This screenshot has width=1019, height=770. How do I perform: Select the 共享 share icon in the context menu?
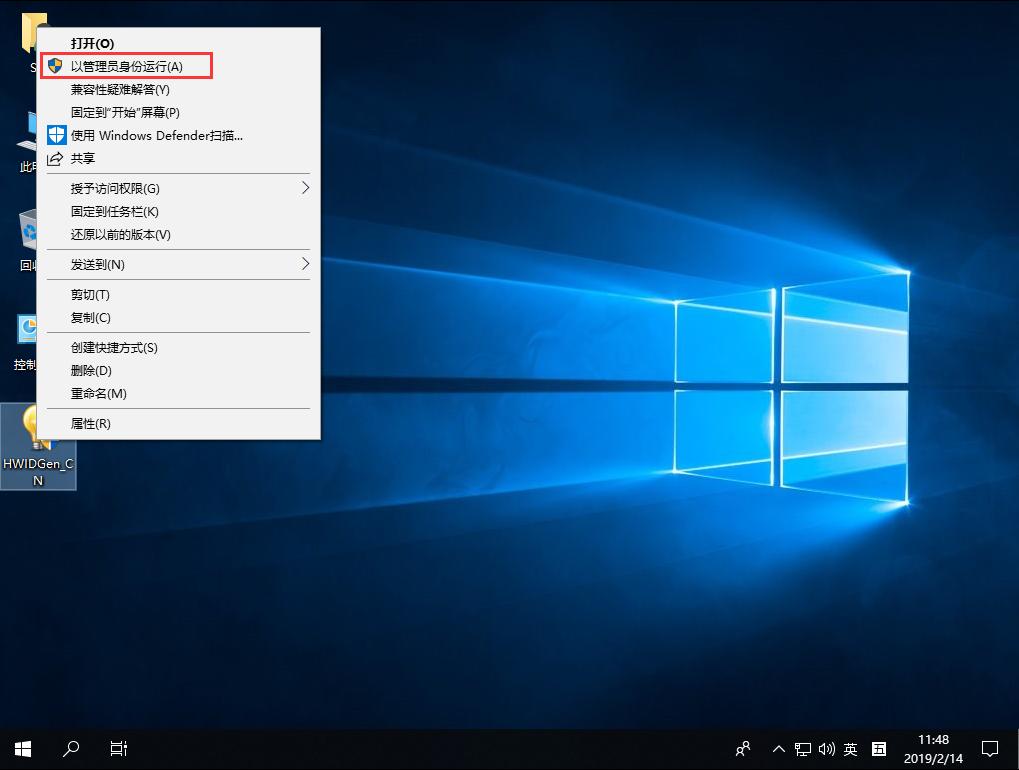[x=56, y=158]
